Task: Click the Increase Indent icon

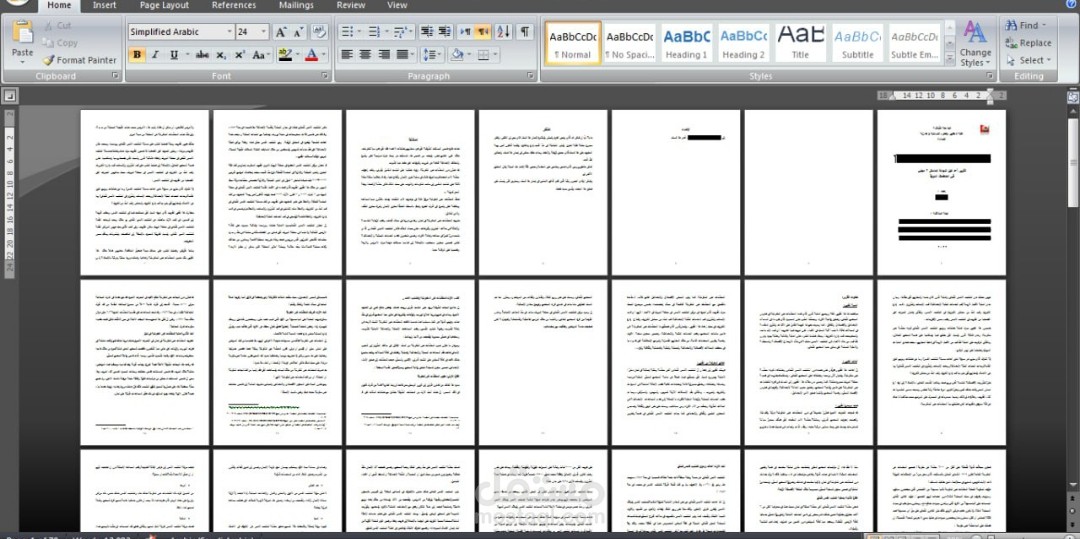Action: pos(445,32)
